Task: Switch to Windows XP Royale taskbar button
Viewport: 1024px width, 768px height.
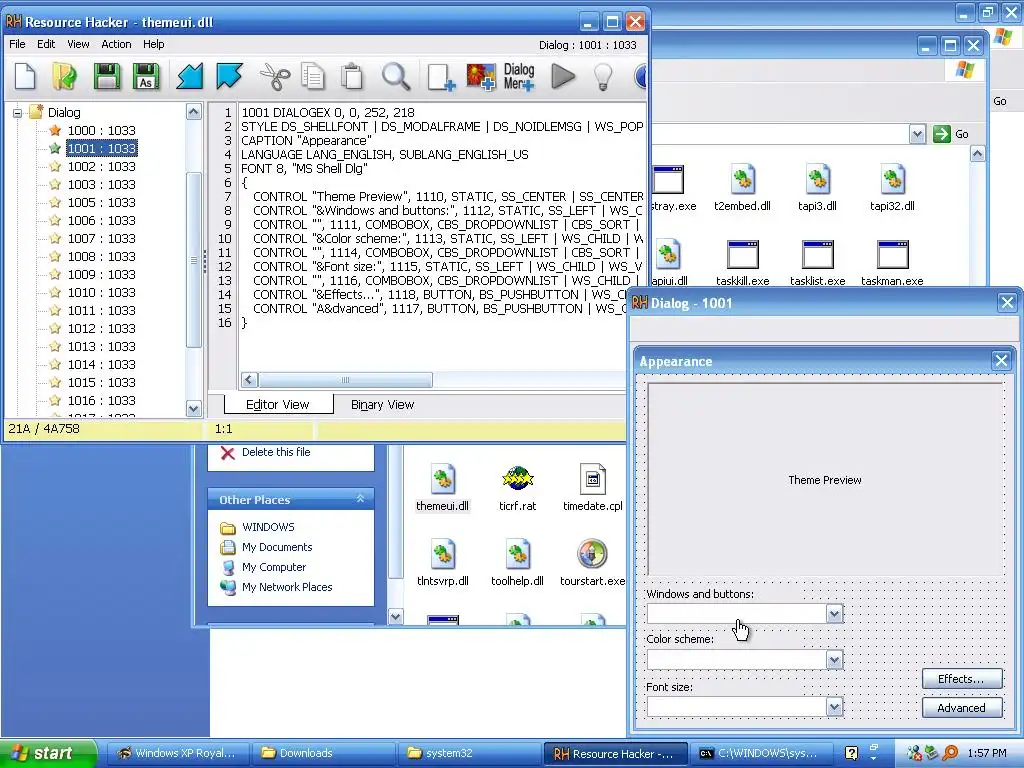Action: [x=178, y=753]
